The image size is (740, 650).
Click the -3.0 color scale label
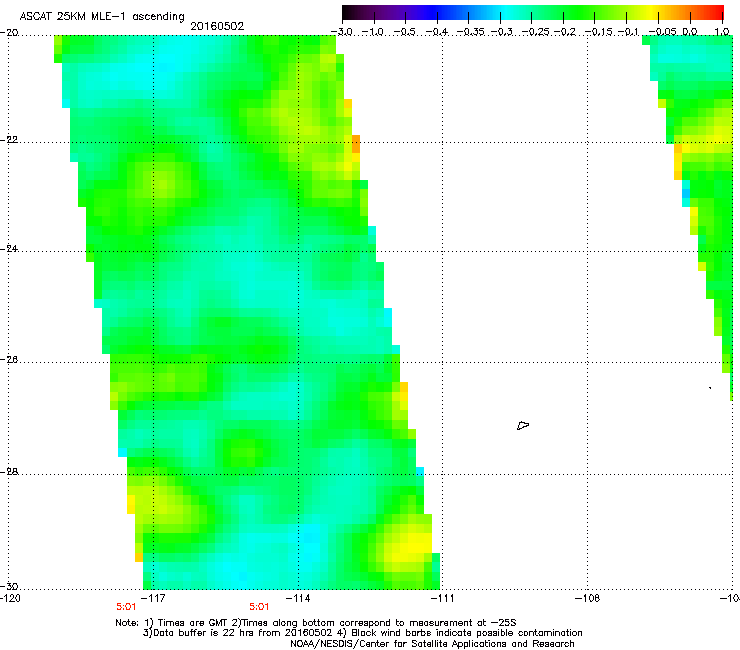pyautogui.click(x=342, y=32)
